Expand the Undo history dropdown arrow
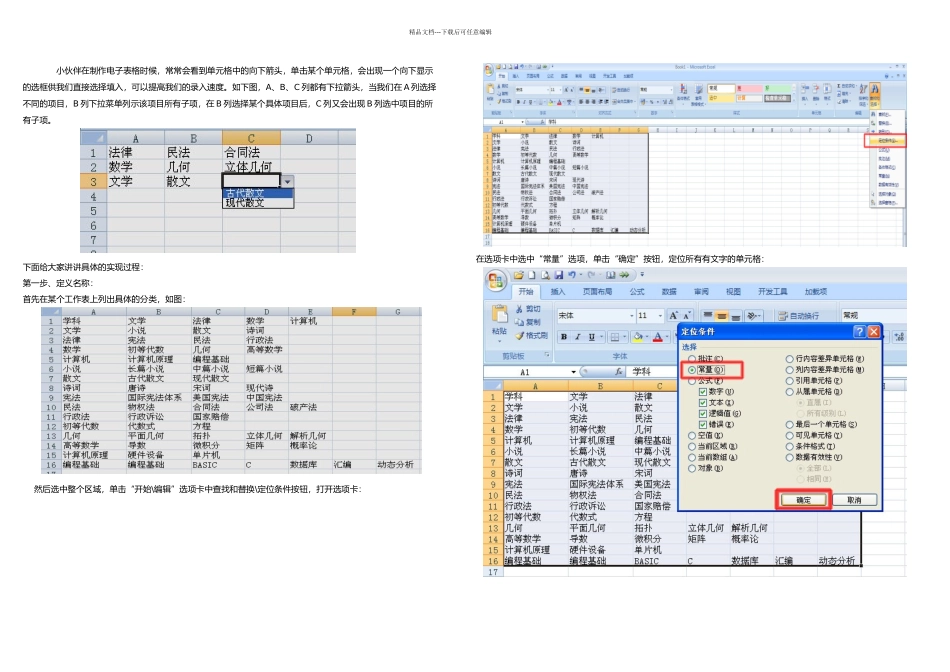Viewport: 950px width, 672px height. tap(581, 274)
